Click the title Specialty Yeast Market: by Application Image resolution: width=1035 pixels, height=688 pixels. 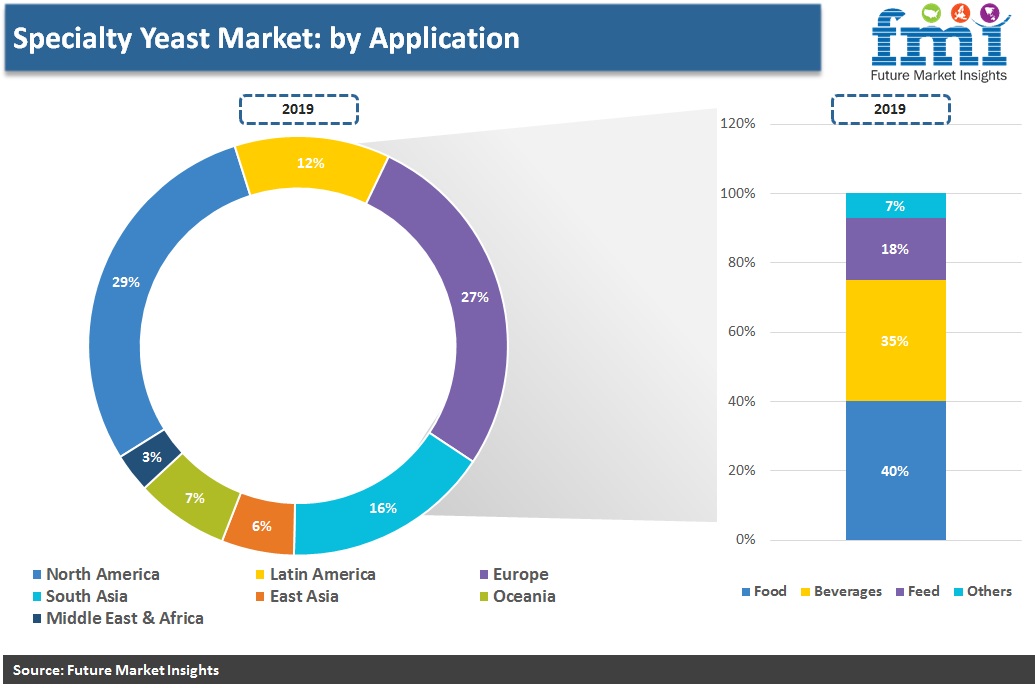coord(266,38)
